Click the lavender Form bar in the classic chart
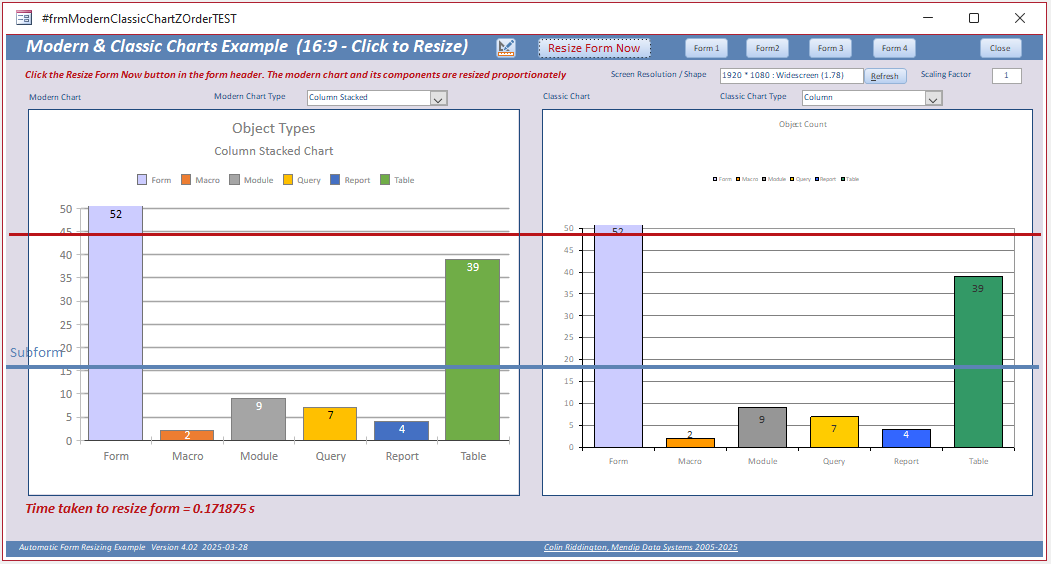Screen dimensions: 1051x564 click(x=618, y=336)
